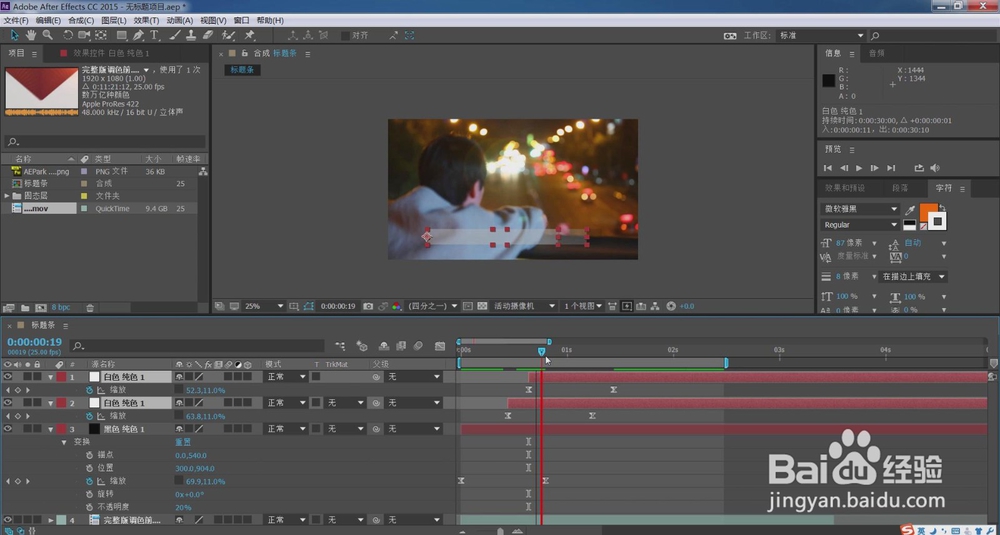Select the Hand tool
Screen dimensions: 1000x535
point(31,35)
